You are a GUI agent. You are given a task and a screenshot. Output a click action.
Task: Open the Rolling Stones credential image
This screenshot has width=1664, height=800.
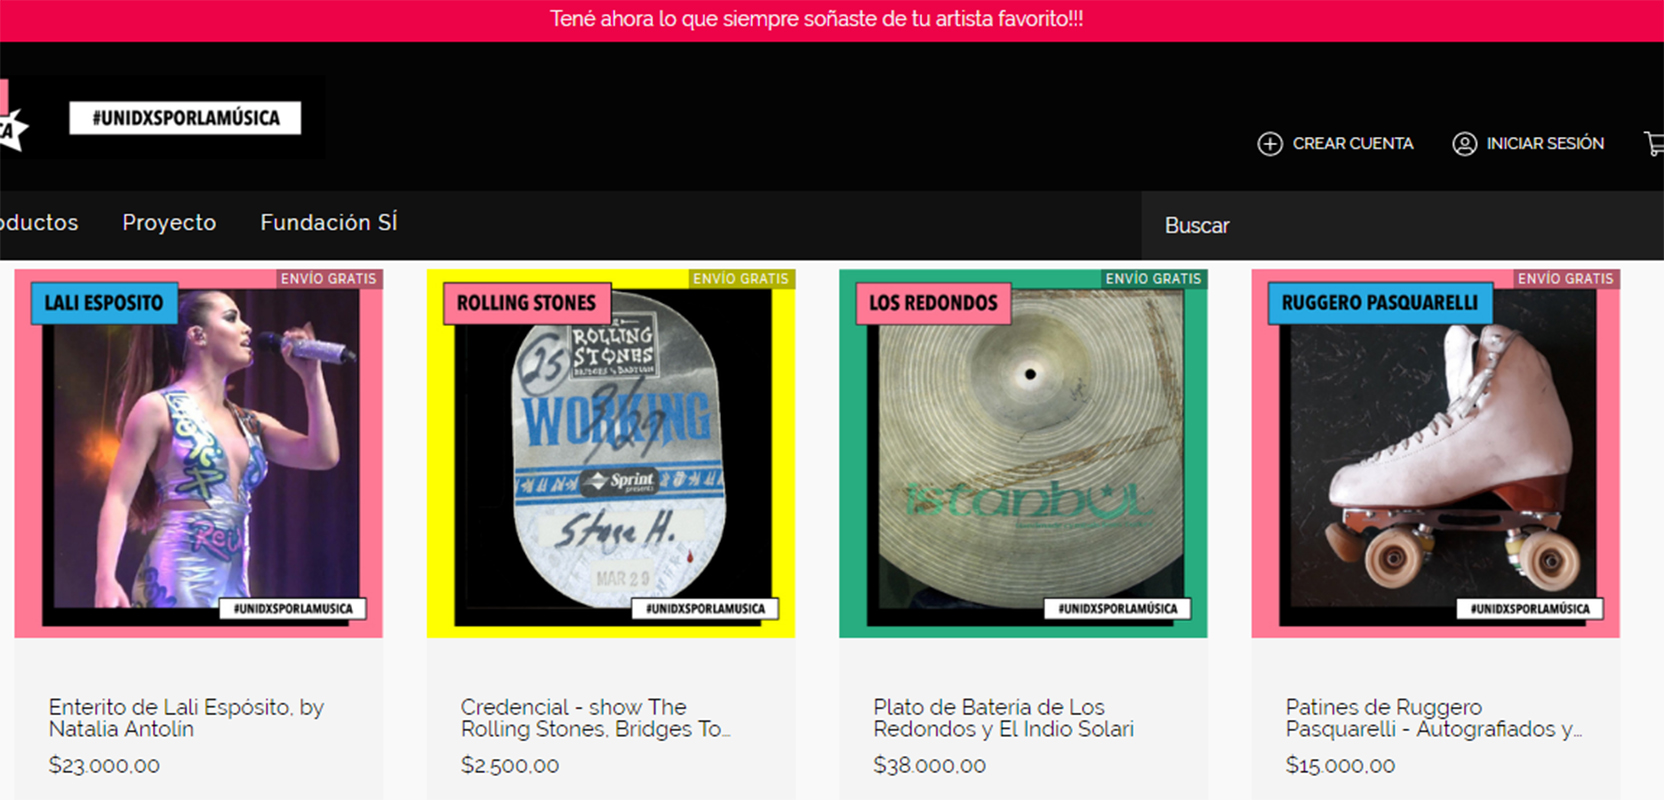pos(611,453)
